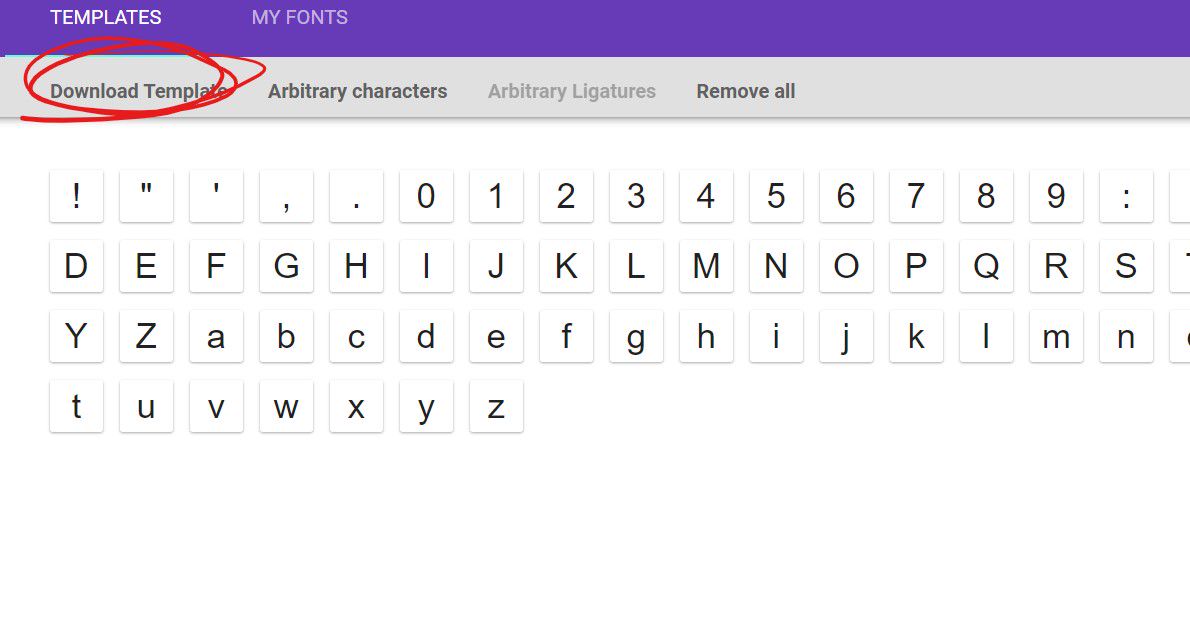Select the uppercase E tile
The width and height of the screenshot is (1190, 636).
click(x=146, y=266)
